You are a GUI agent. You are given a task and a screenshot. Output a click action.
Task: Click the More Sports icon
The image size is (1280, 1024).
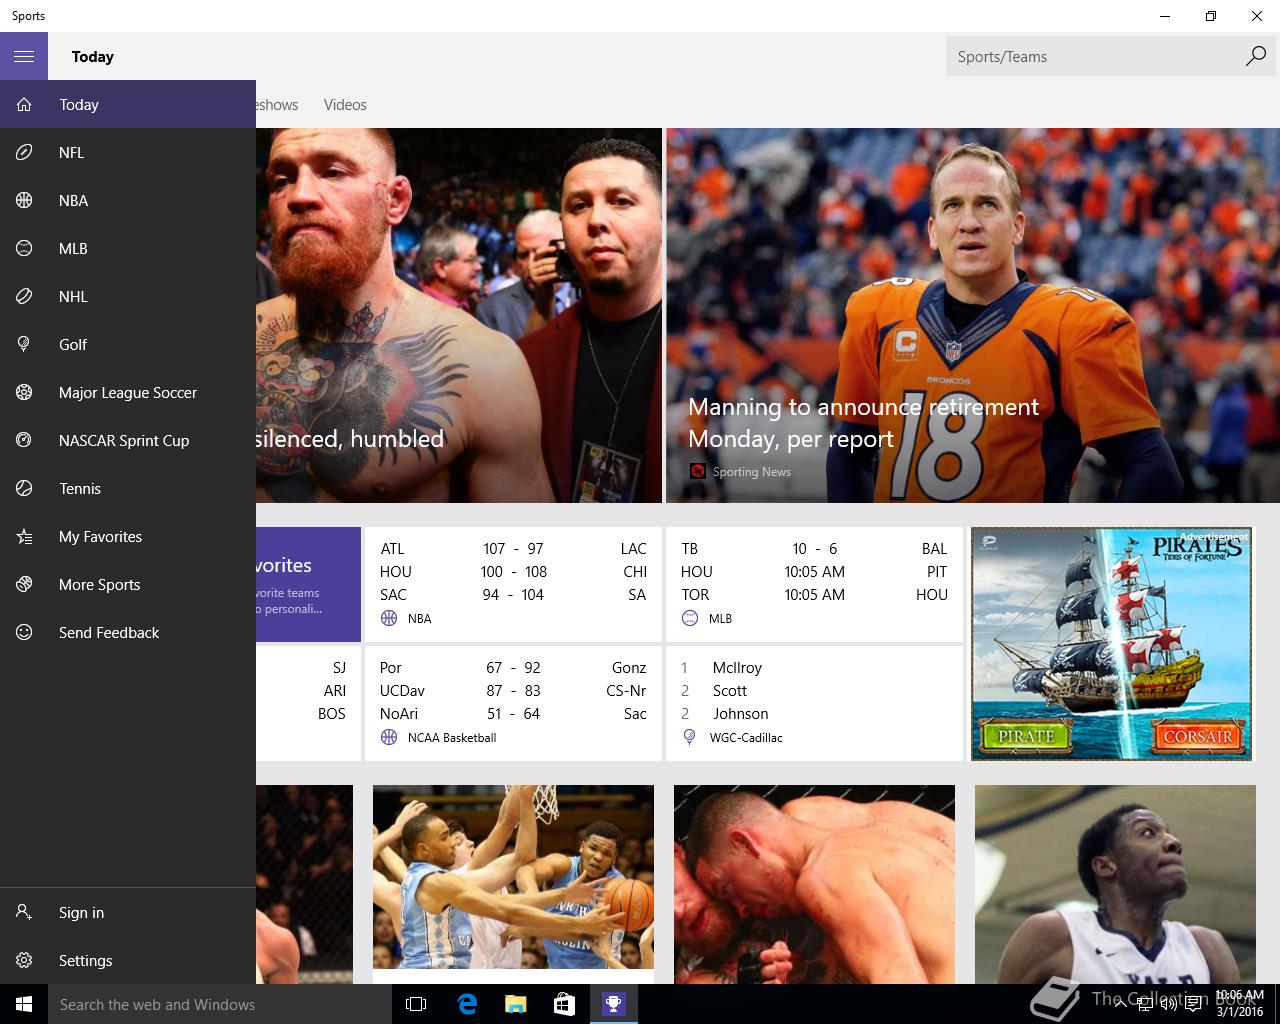[x=24, y=584]
